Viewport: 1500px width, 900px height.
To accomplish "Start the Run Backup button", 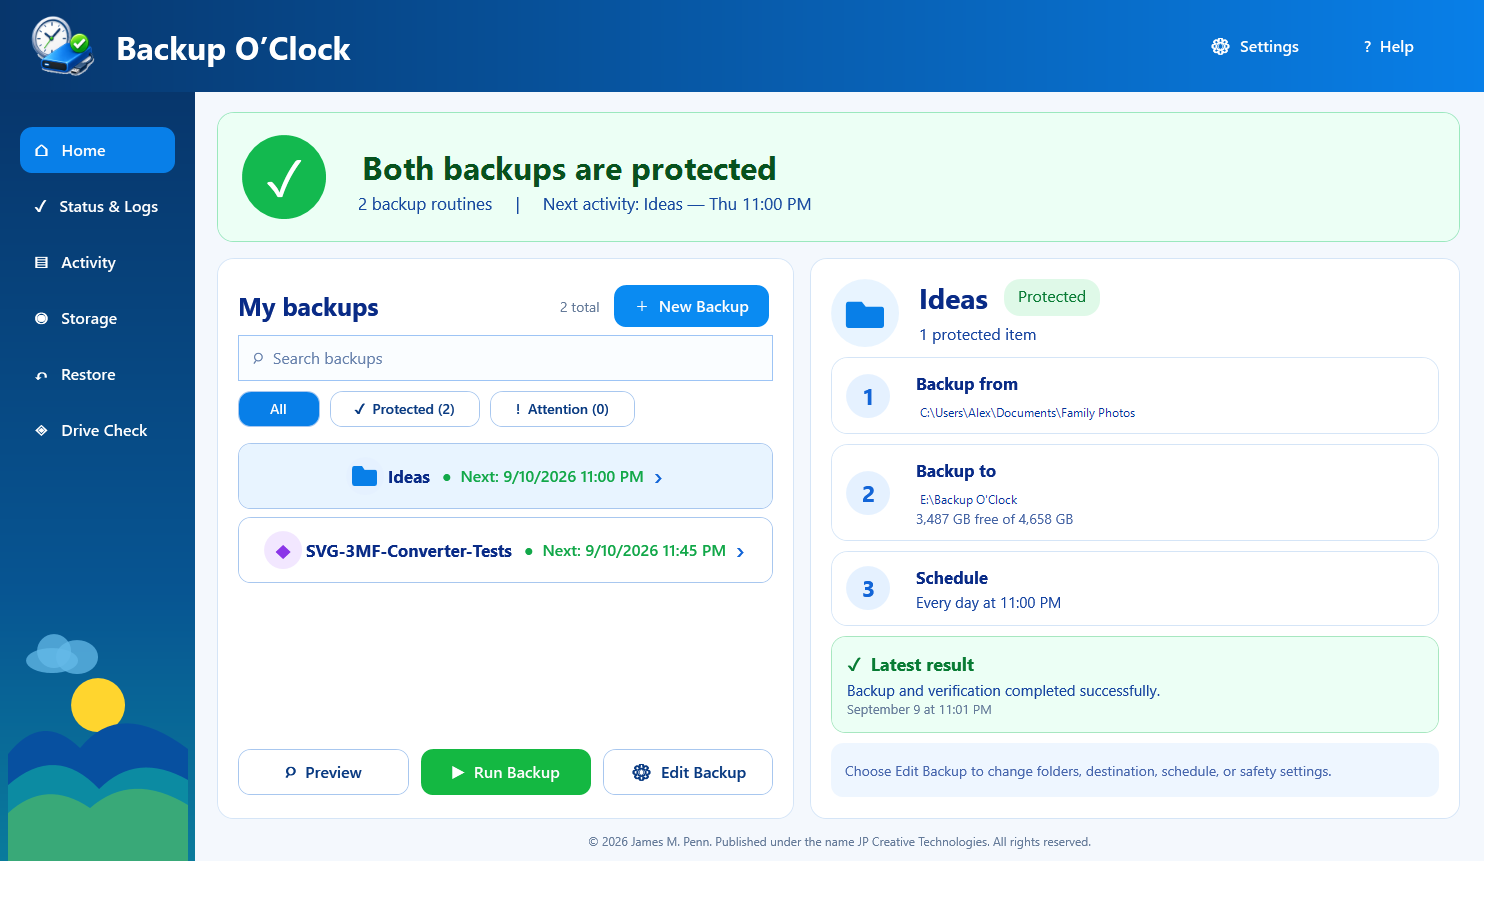I will point(506,772).
